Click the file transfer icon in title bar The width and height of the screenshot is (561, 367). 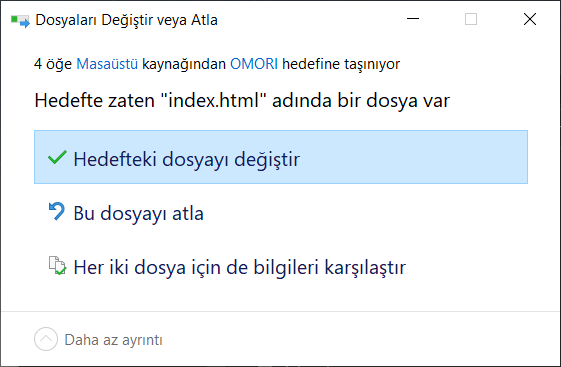(x=20, y=20)
